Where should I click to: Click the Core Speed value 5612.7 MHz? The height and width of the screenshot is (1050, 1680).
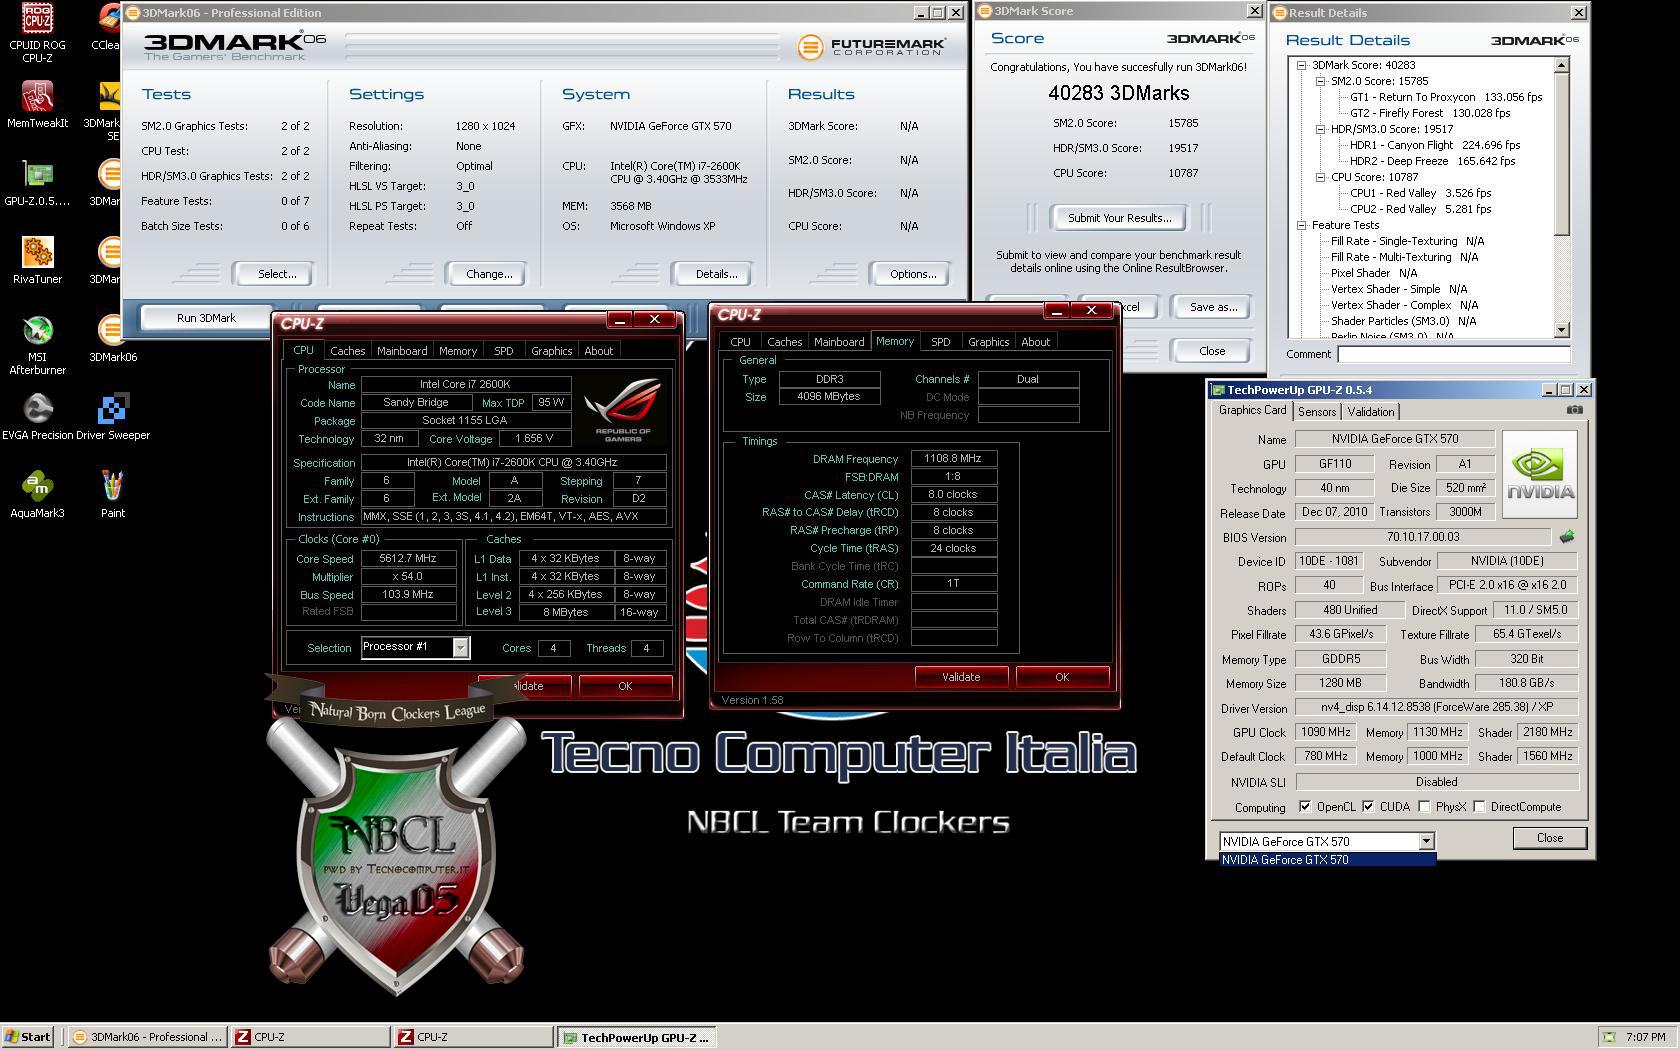click(408, 559)
